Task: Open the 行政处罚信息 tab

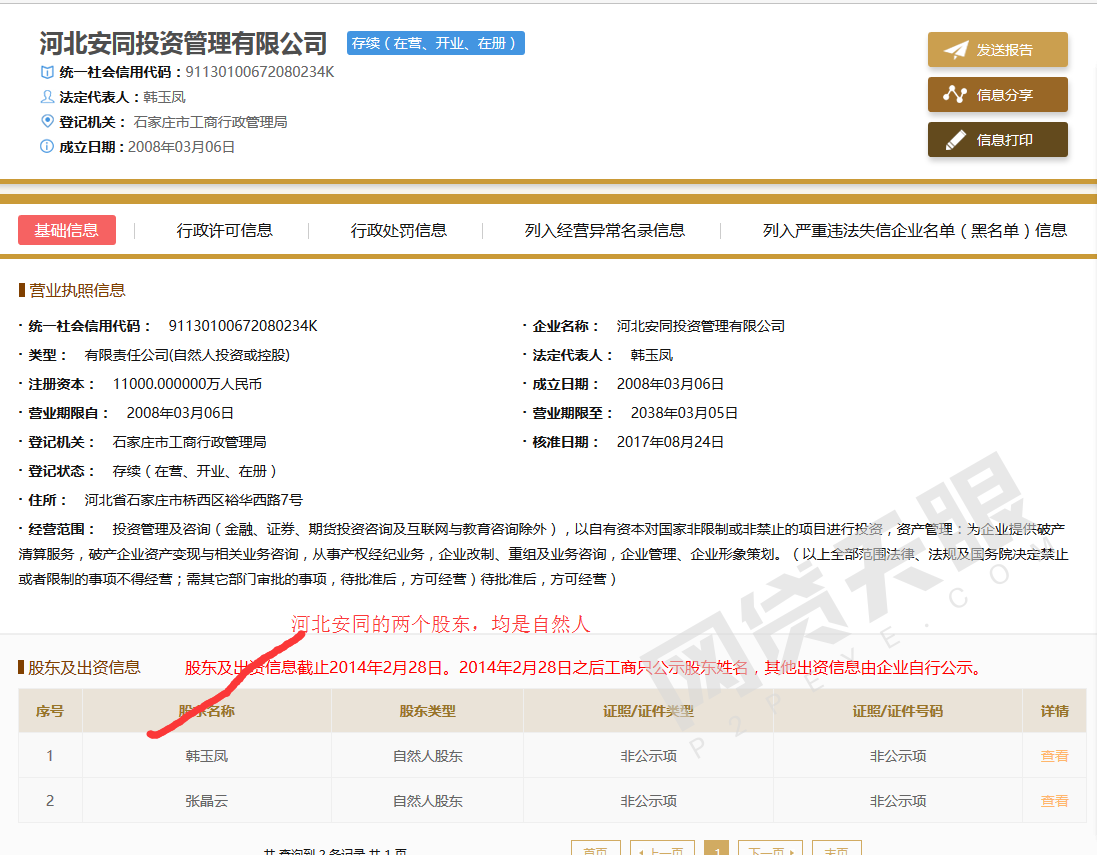Action: 399,230
